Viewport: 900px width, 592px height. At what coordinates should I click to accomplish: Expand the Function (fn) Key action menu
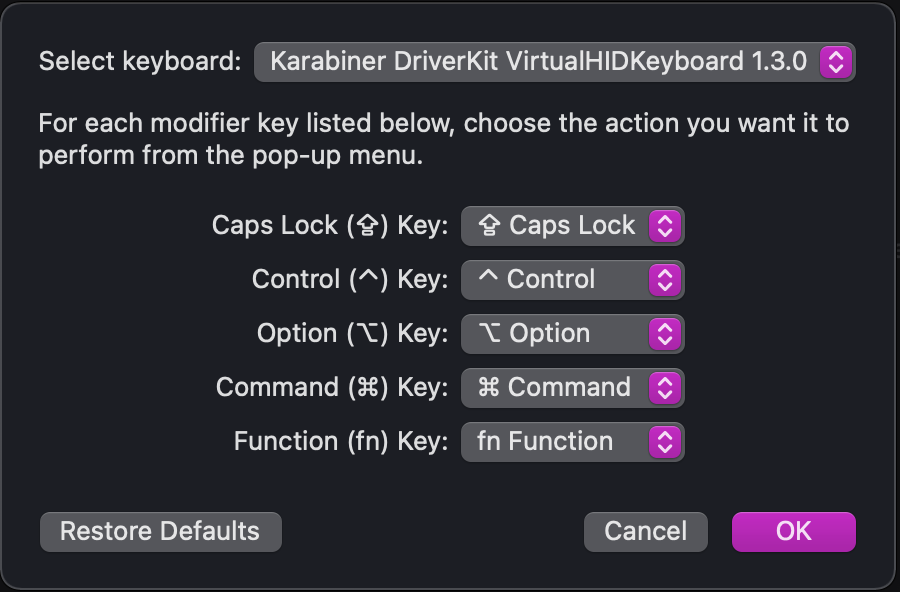560,442
